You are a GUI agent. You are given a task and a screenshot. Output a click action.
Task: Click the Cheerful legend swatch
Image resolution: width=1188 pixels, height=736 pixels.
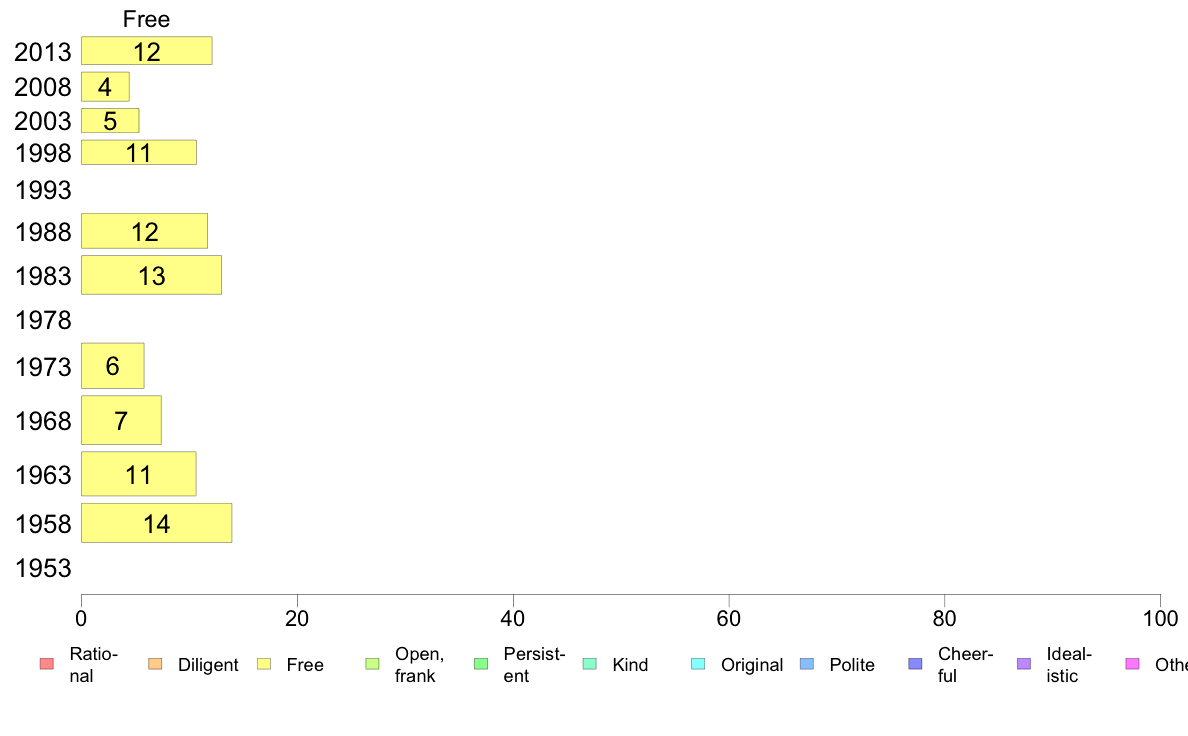915,664
